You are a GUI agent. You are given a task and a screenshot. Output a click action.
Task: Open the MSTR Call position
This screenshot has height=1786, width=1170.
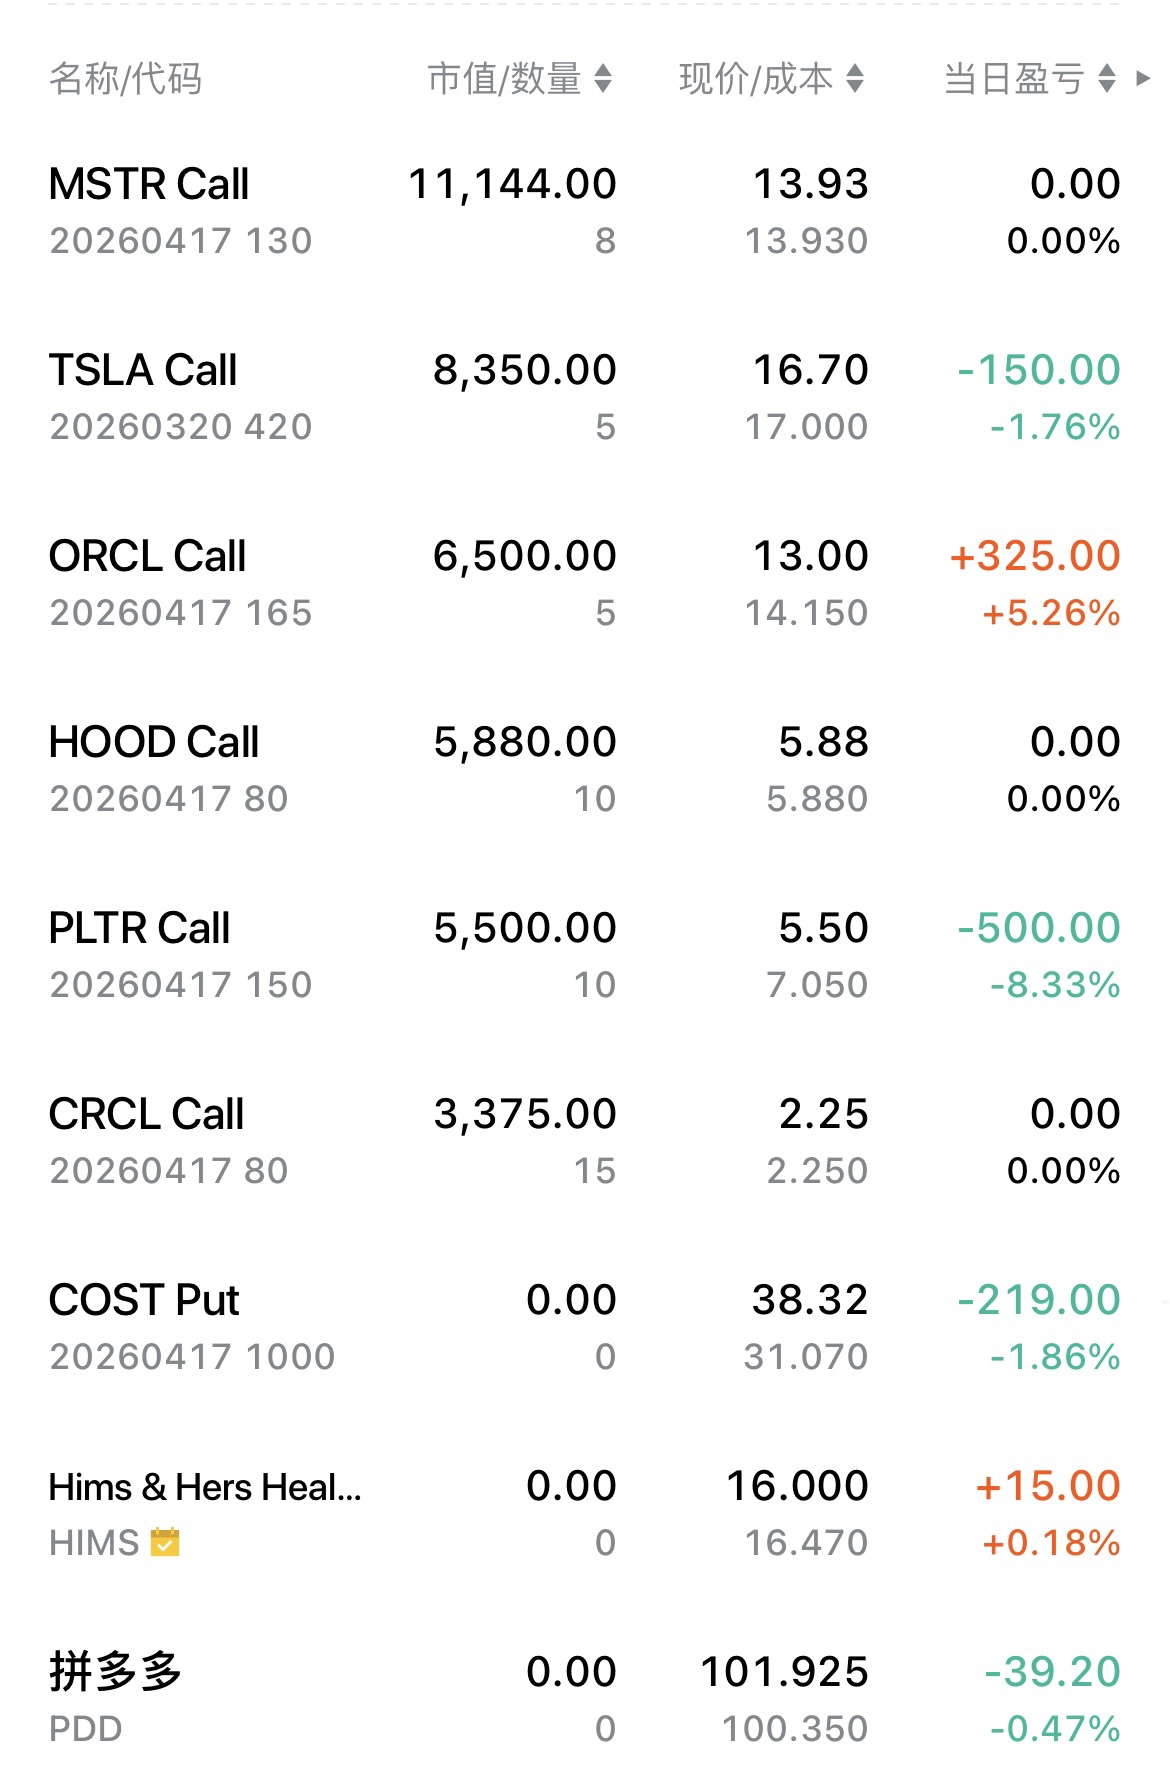(x=150, y=185)
